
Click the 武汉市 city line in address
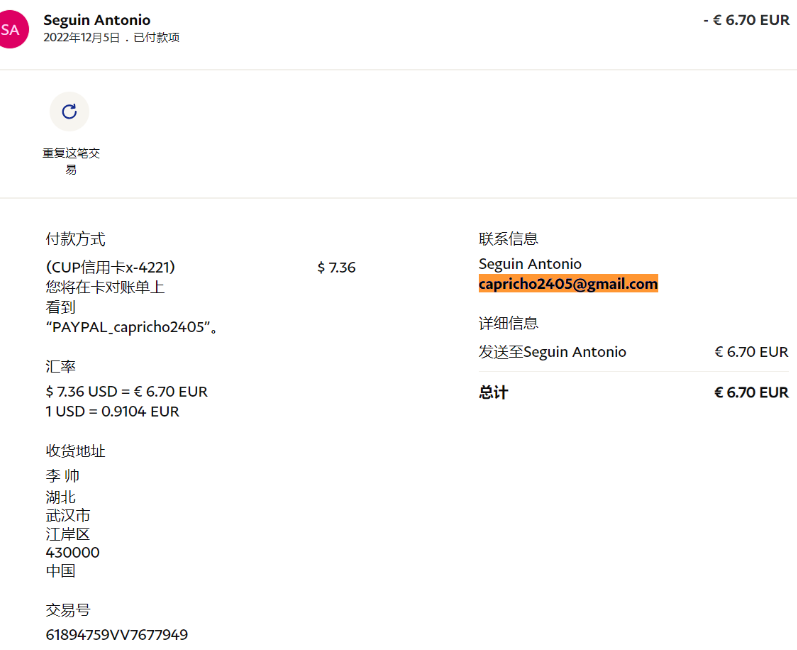point(68,515)
